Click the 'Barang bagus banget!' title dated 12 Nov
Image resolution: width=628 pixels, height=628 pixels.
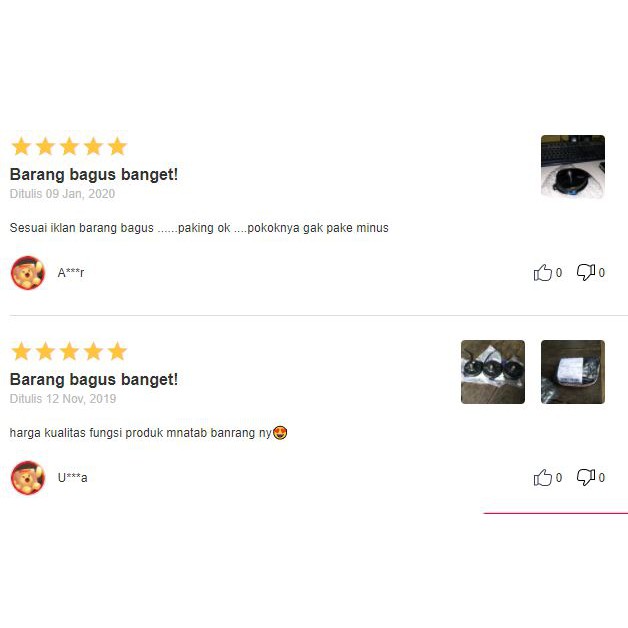click(x=94, y=380)
